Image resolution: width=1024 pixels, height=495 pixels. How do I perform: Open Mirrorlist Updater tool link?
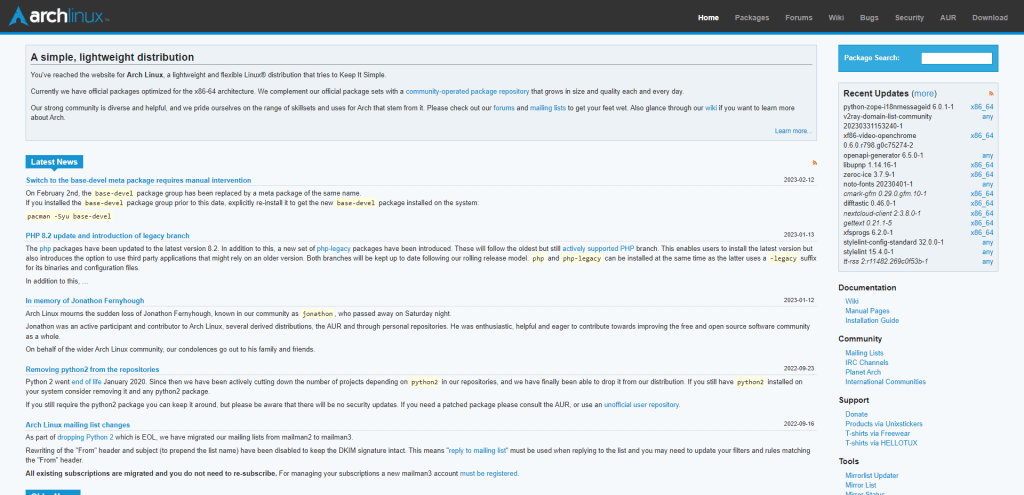pos(872,475)
